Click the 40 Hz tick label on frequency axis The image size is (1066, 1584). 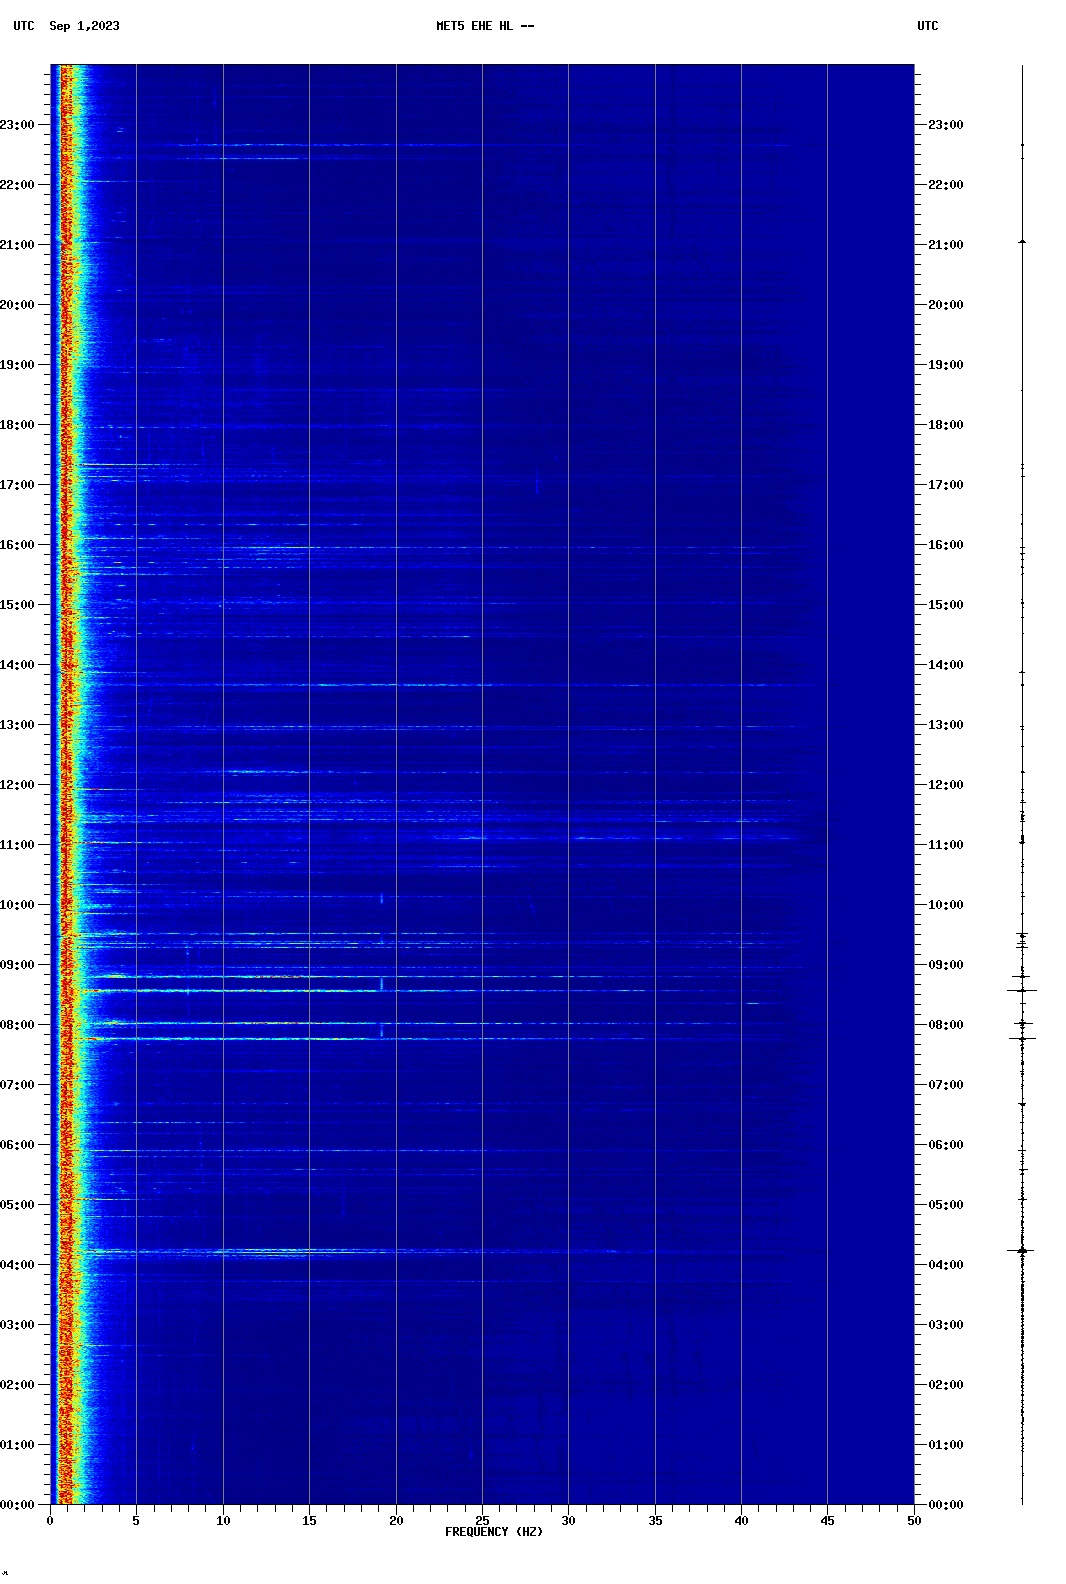[741, 1521]
